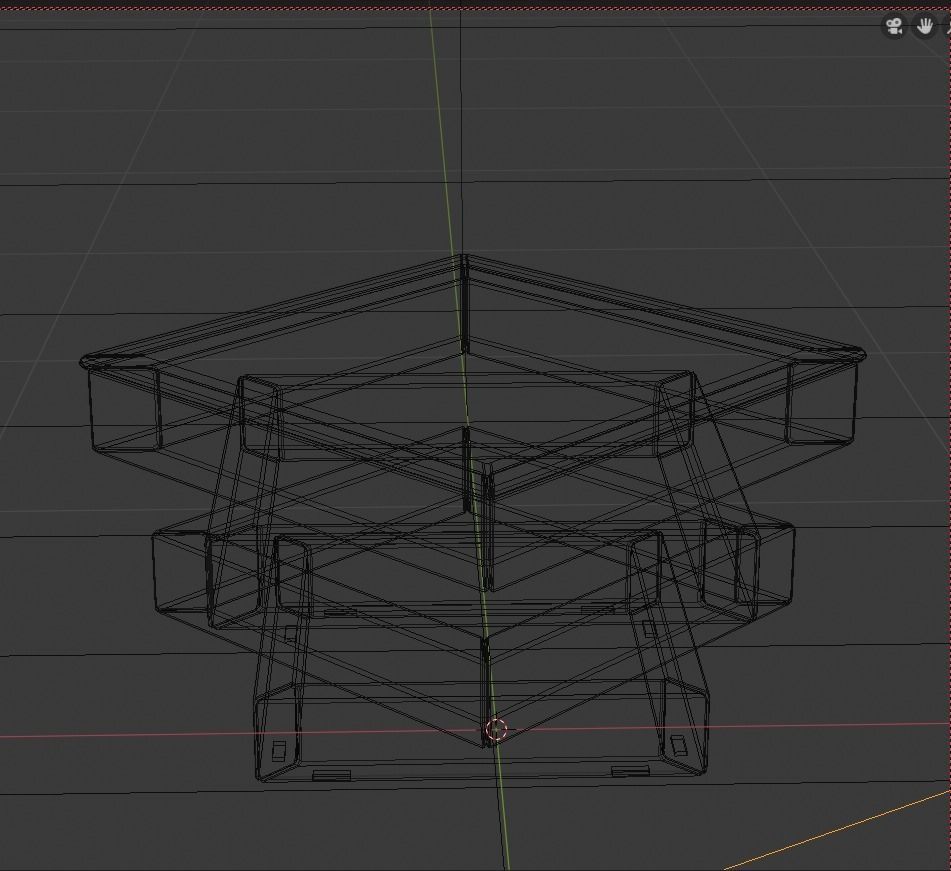This screenshot has width=951, height=871.
Task: Toggle the camera view icon
Action: (x=893, y=27)
